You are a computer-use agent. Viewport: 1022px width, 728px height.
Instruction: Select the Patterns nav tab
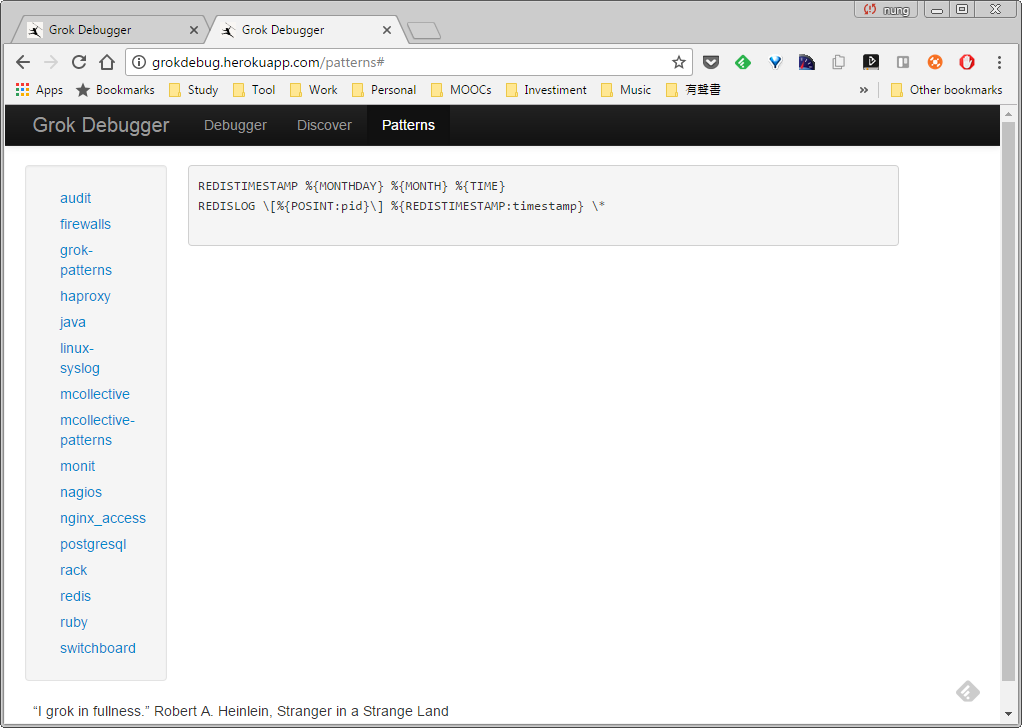click(409, 125)
